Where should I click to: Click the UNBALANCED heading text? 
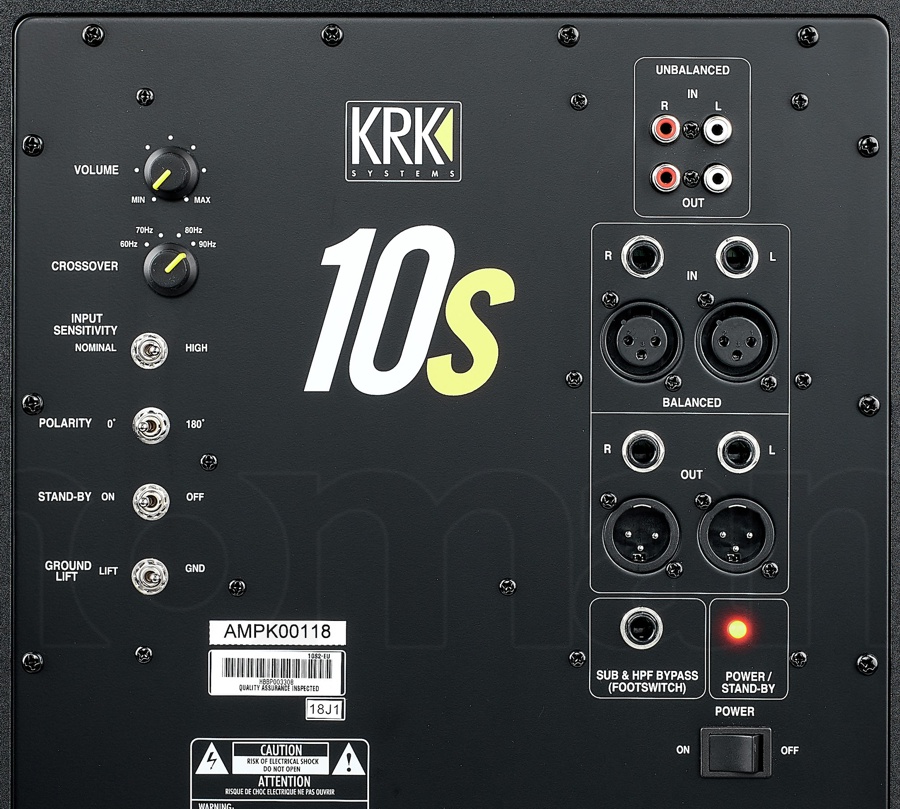pos(693,70)
